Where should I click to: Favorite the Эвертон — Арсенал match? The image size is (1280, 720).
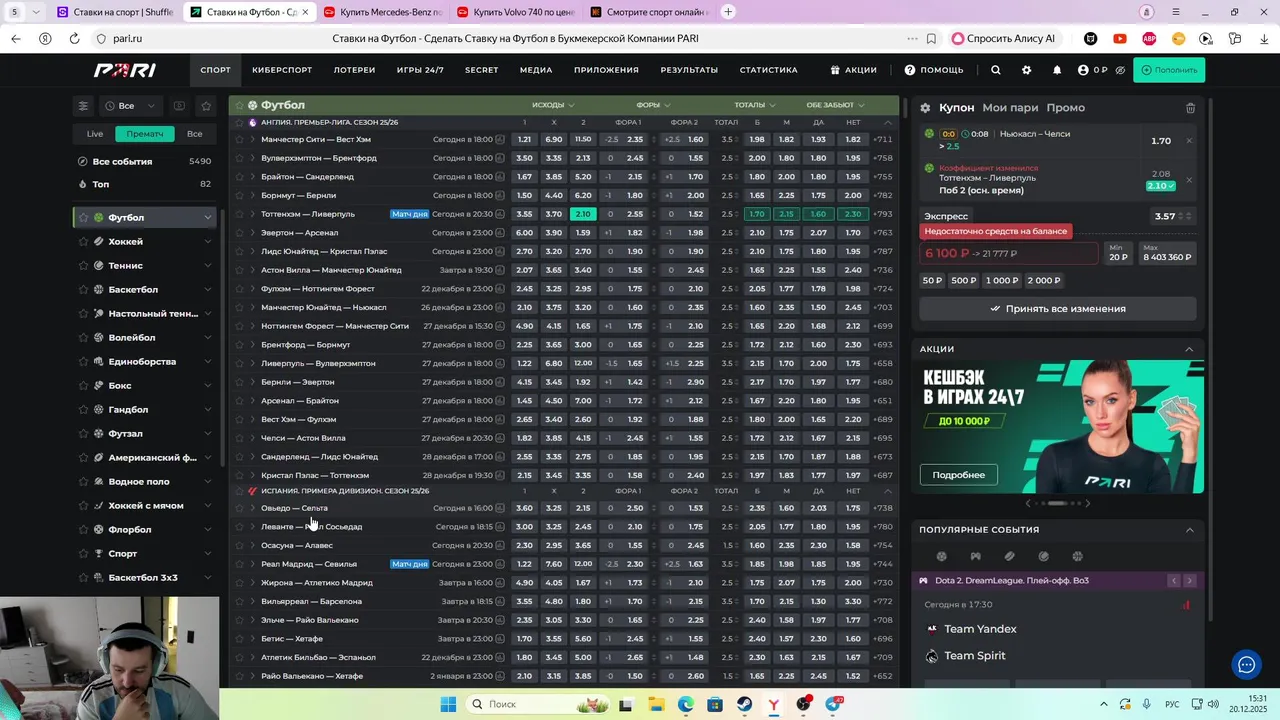[x=239, y=232]
